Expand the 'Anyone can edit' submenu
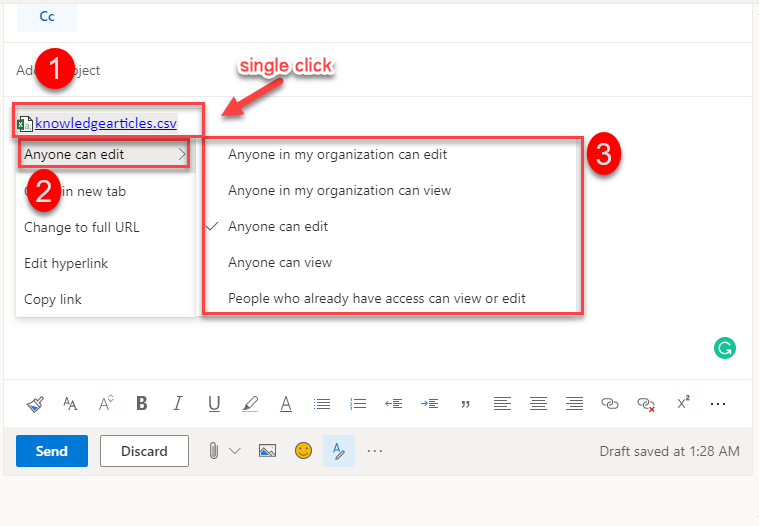The image size is (759, 526). pyautogui.click(x=104, y=155)
